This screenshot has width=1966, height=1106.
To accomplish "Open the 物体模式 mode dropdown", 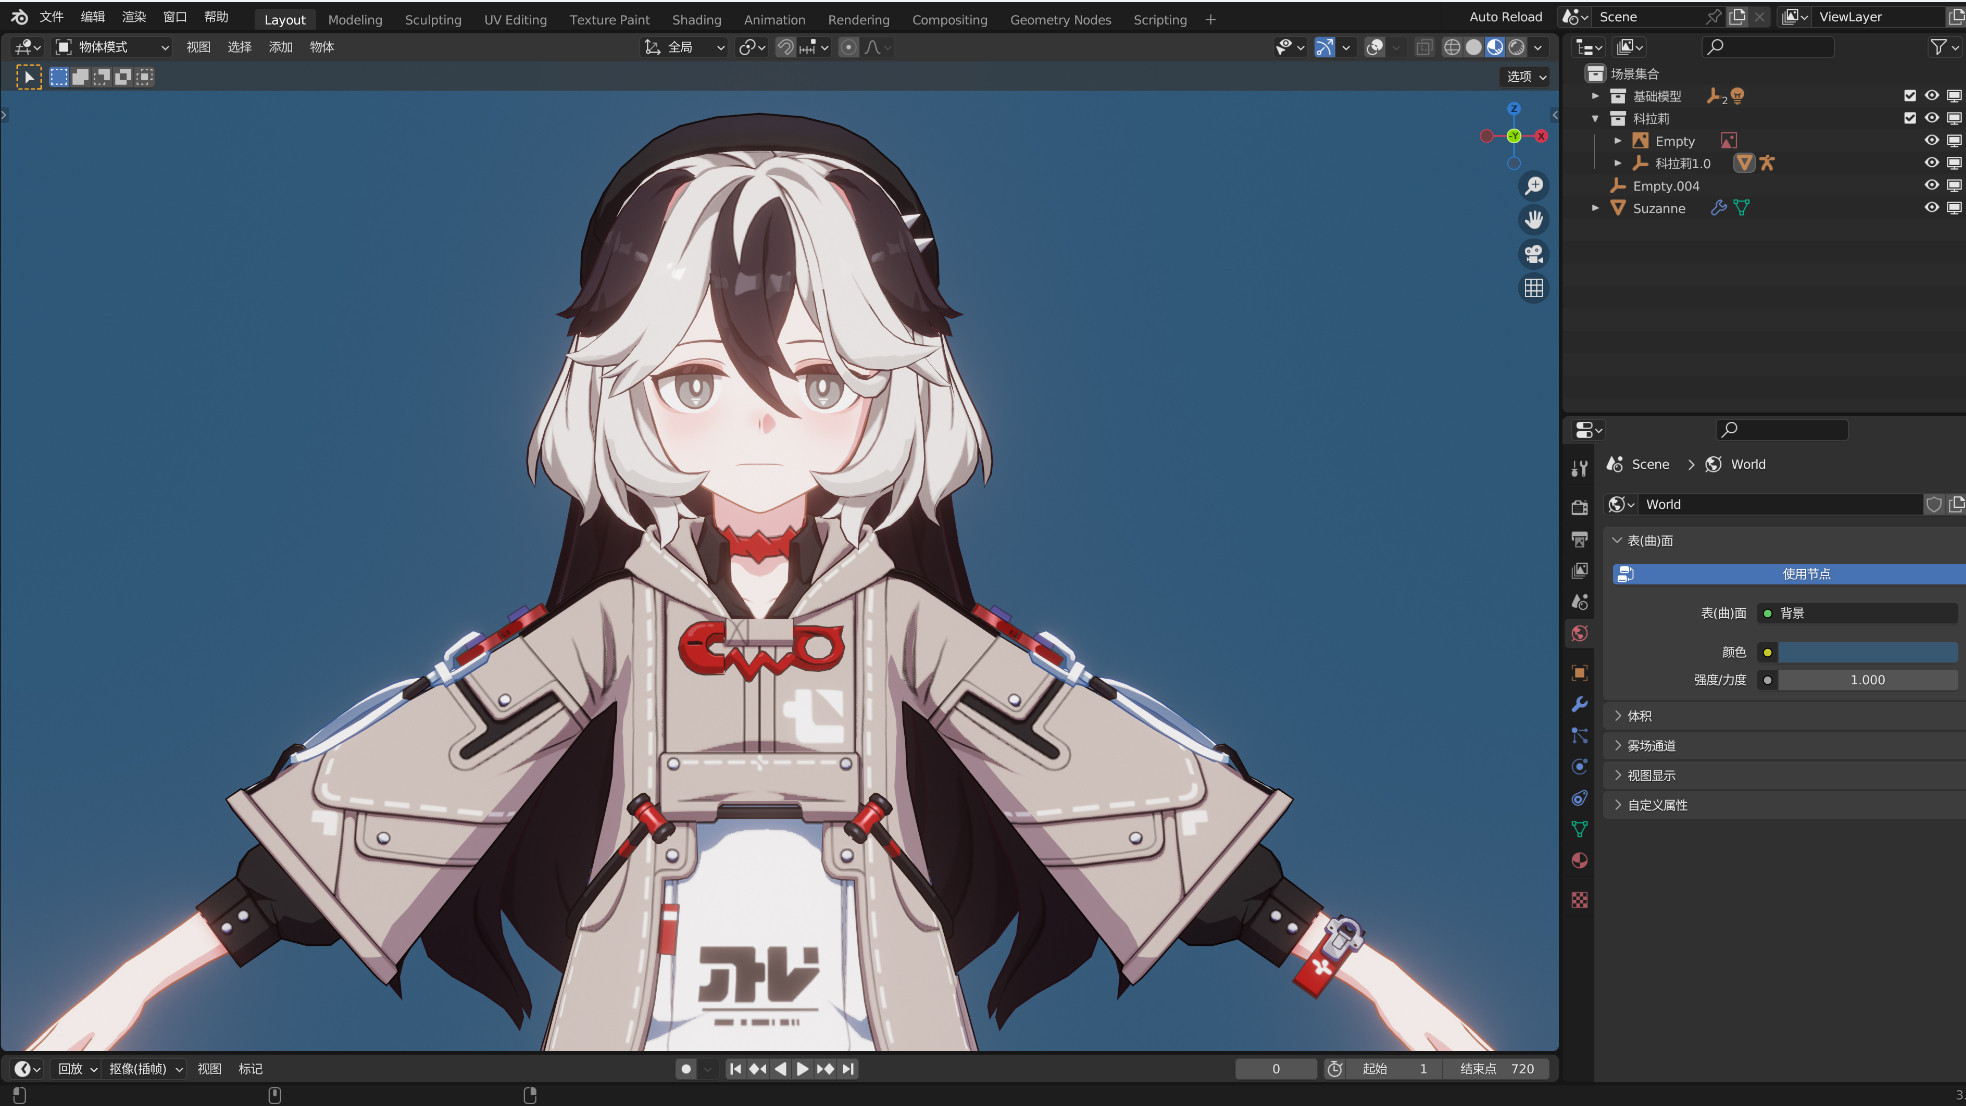I will [113, 47].
